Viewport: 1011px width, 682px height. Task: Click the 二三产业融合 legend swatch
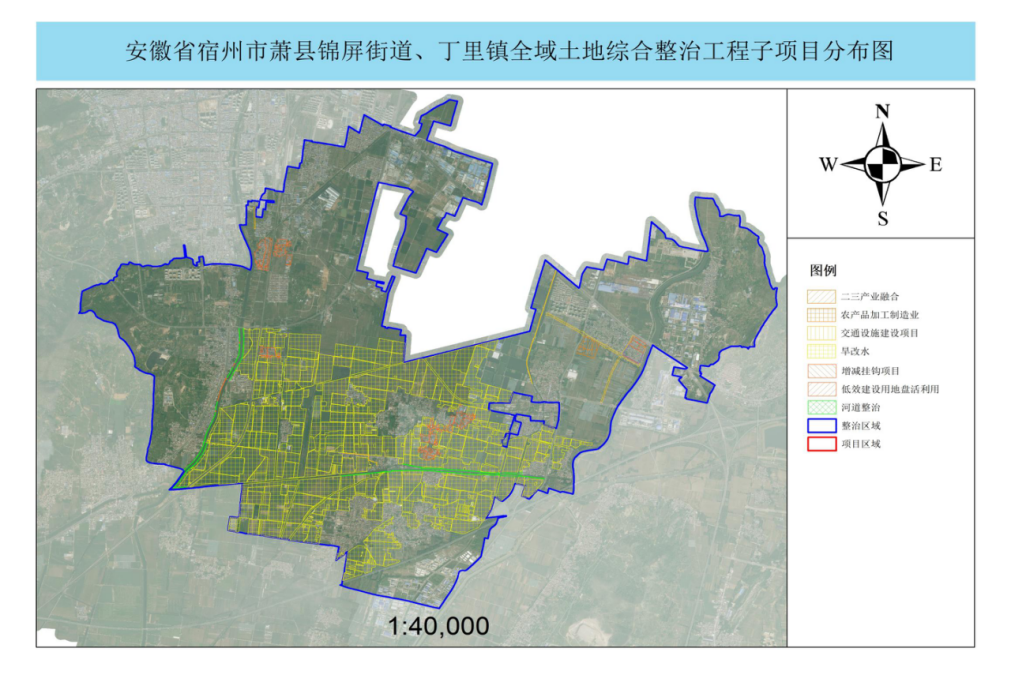click(821, 297)
